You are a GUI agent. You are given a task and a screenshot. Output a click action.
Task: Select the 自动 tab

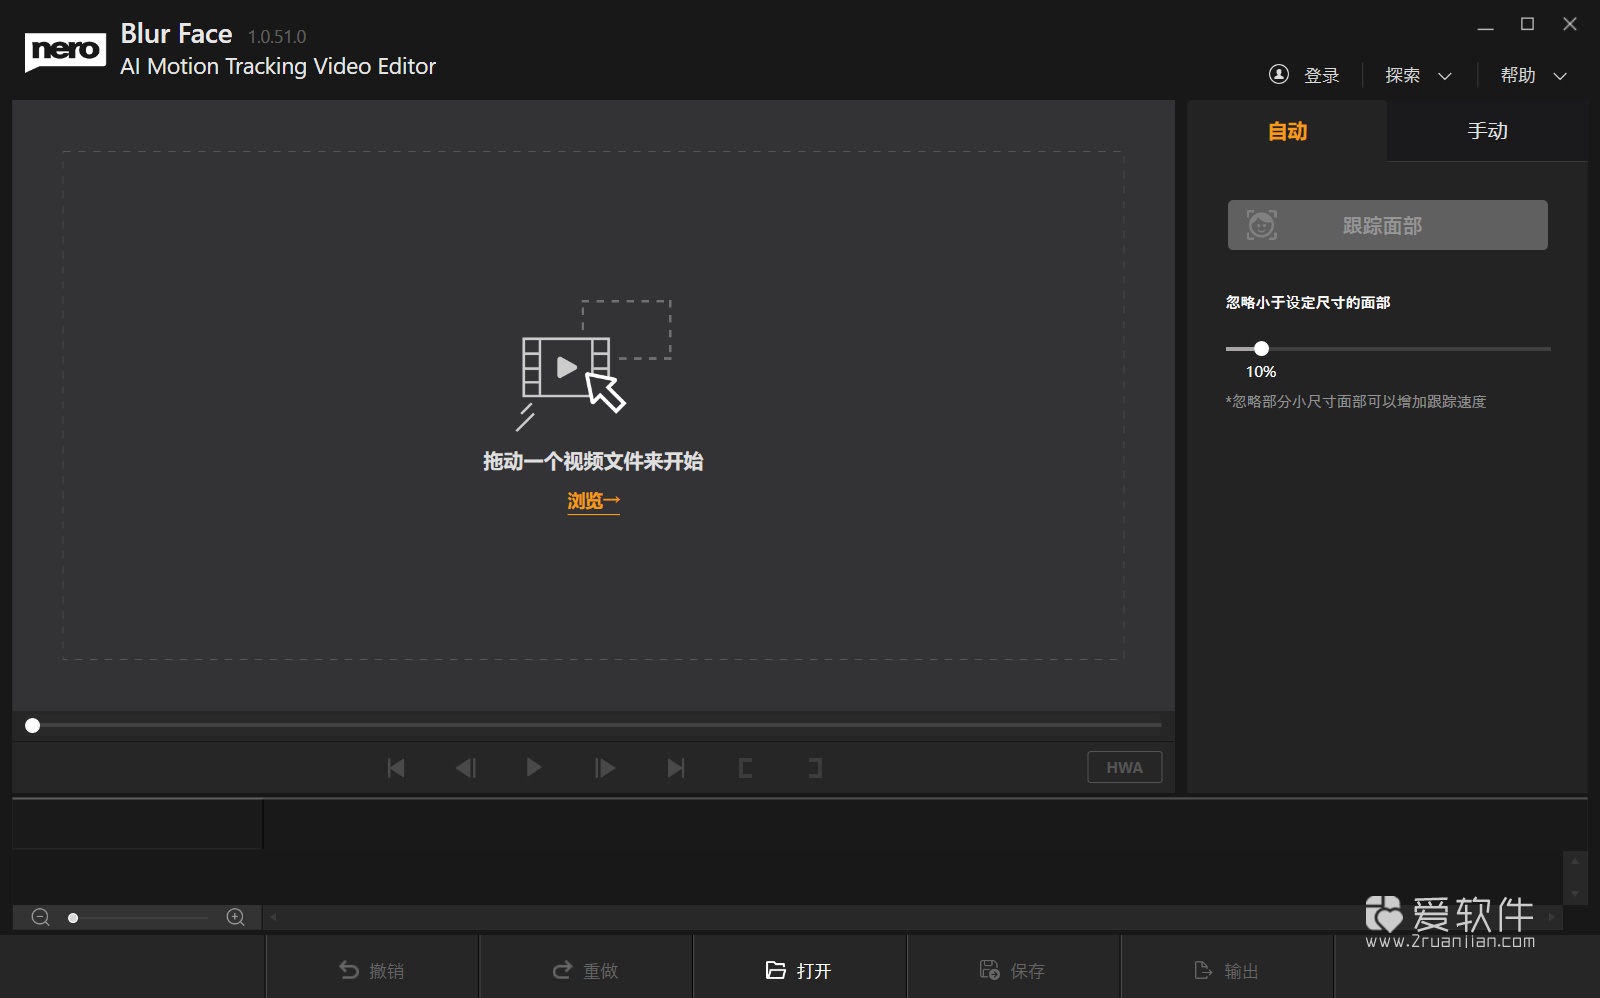[x=1288, y=130]
